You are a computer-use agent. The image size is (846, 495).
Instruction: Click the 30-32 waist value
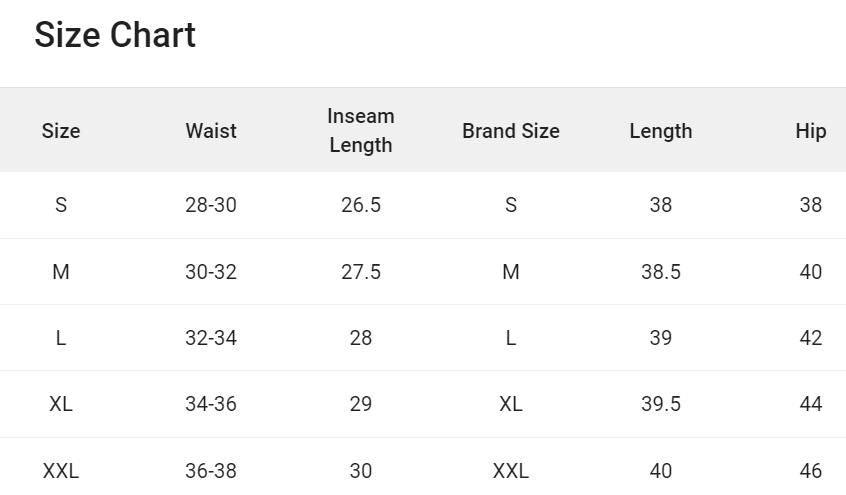click(211, 272)
